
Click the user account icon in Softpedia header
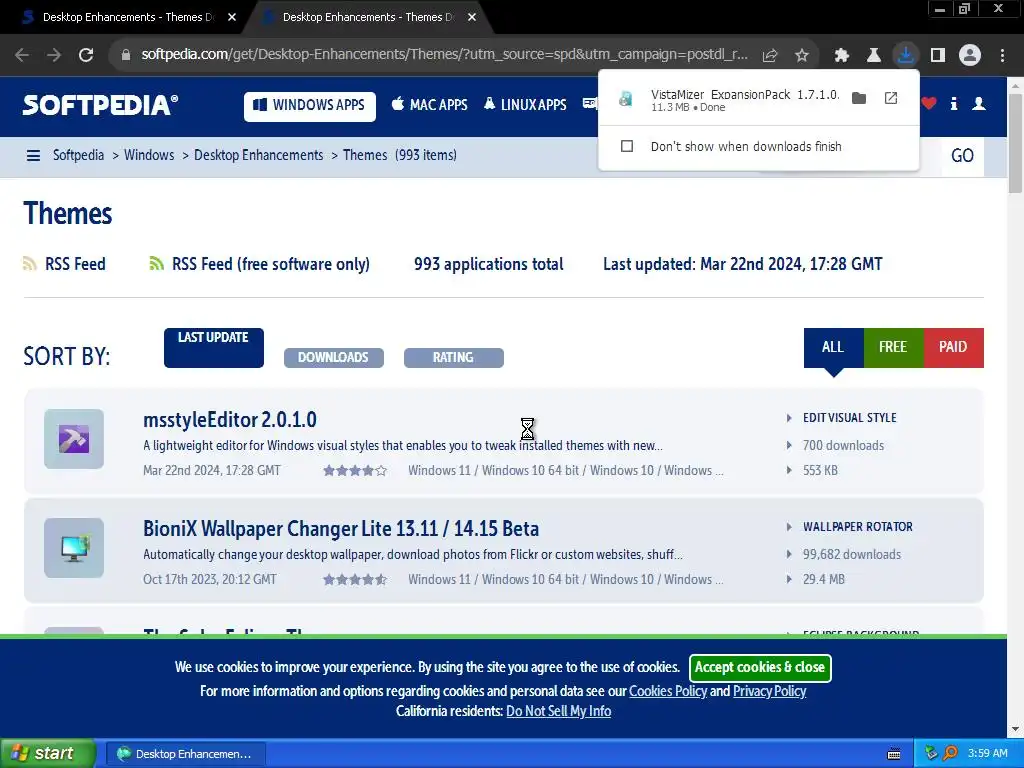(x=978, y=103)
